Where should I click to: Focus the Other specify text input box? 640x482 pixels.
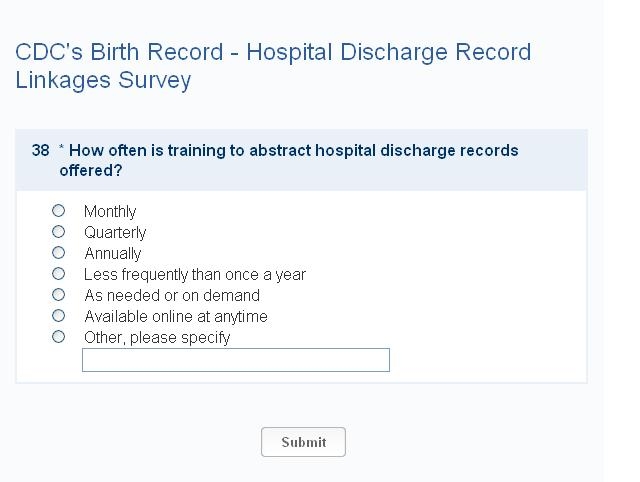tap(236, 360)
